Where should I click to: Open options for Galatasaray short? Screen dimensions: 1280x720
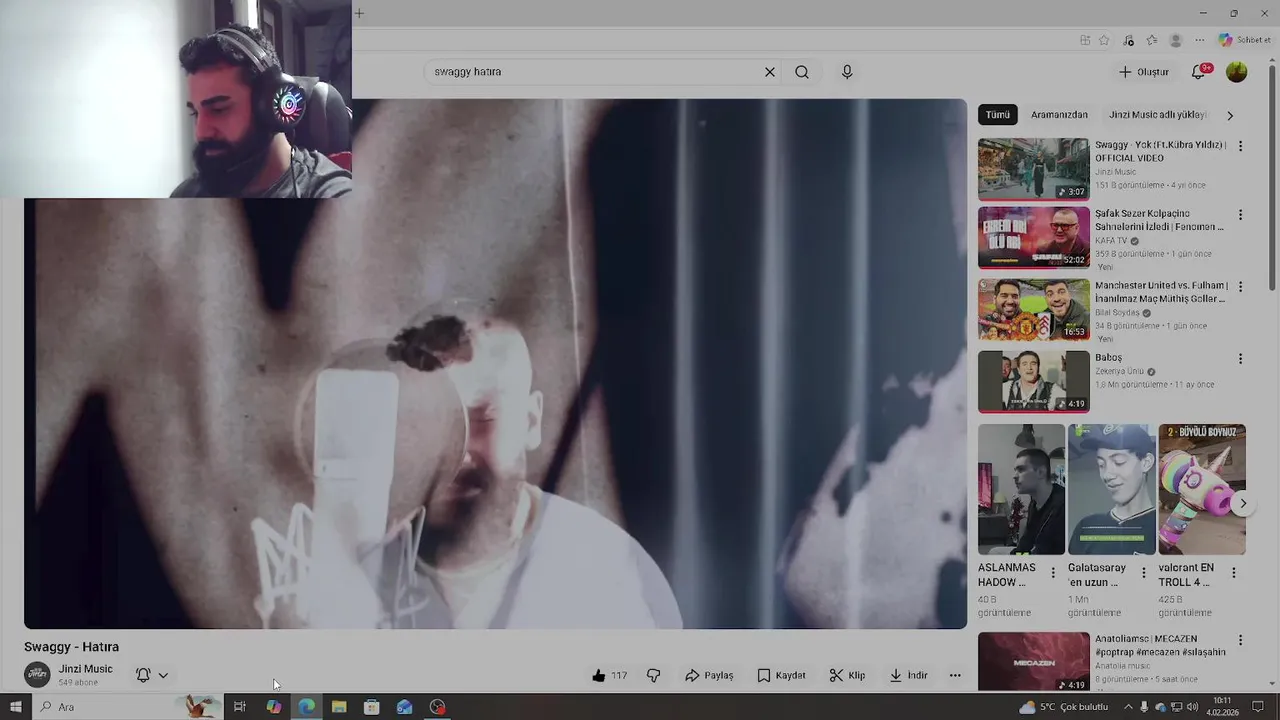pyautogui.click(x=1144, y=573)
